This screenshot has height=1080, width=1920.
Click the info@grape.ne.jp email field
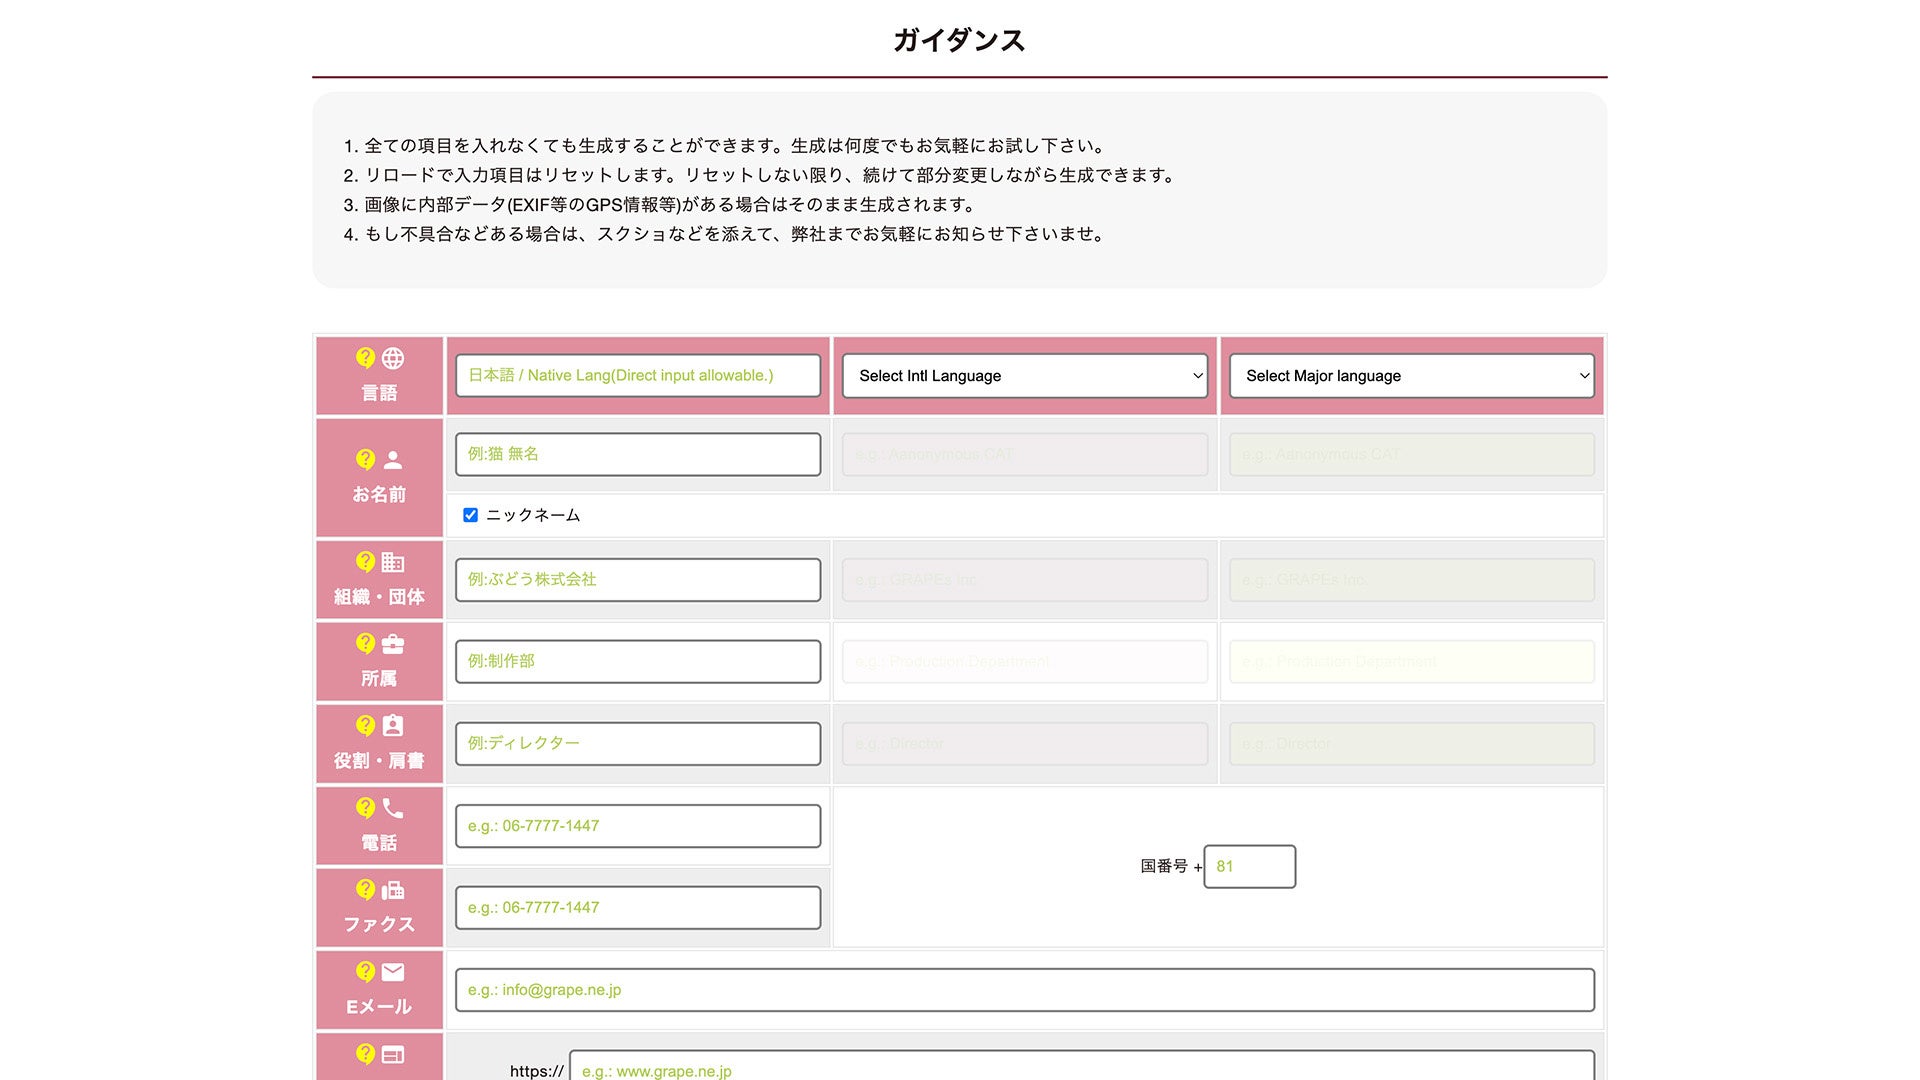pyautogui.click(x=1024, y=990)
